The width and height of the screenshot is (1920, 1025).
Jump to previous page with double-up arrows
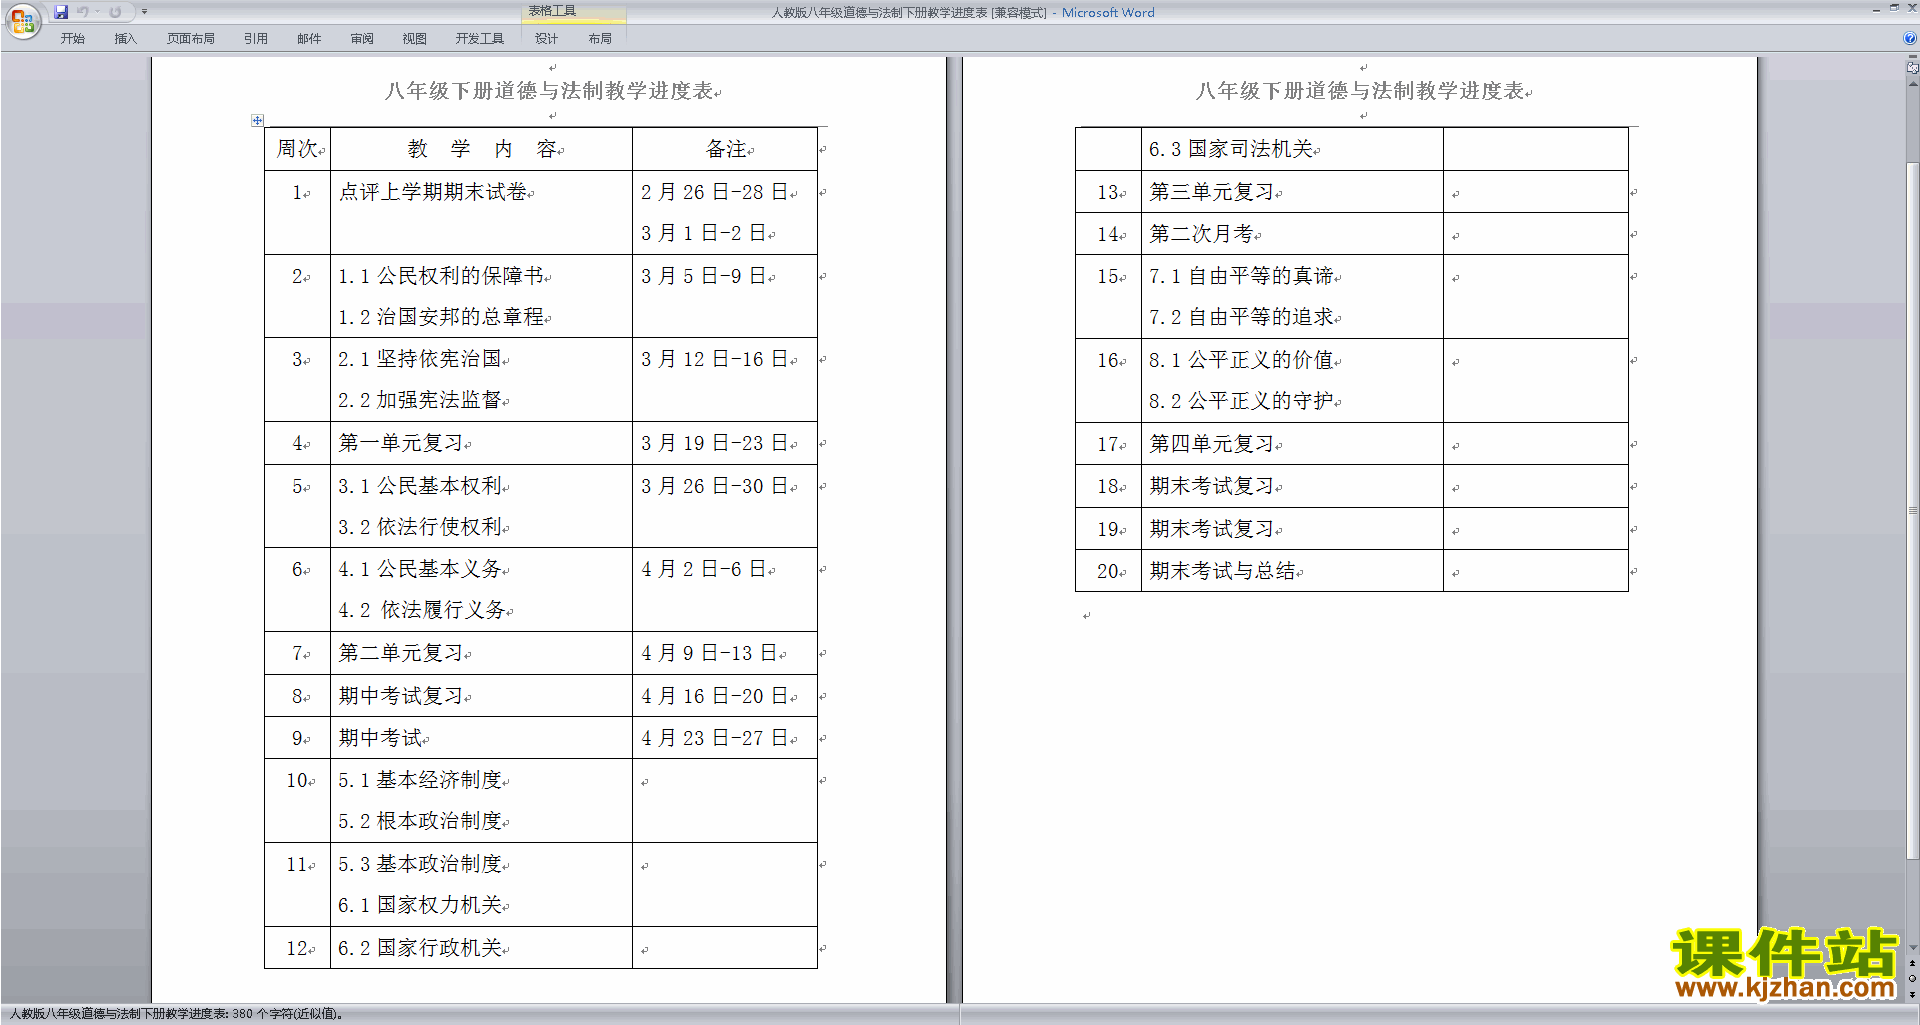(1912, 963)
